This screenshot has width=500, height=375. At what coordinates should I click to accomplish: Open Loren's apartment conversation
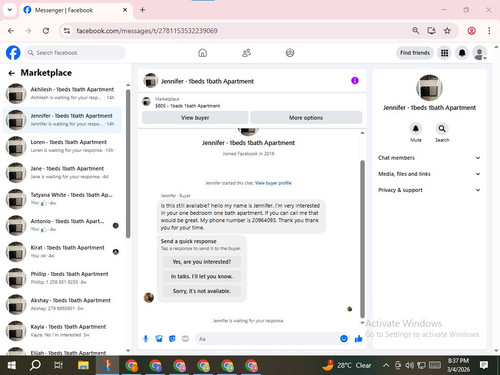[62, 146]
